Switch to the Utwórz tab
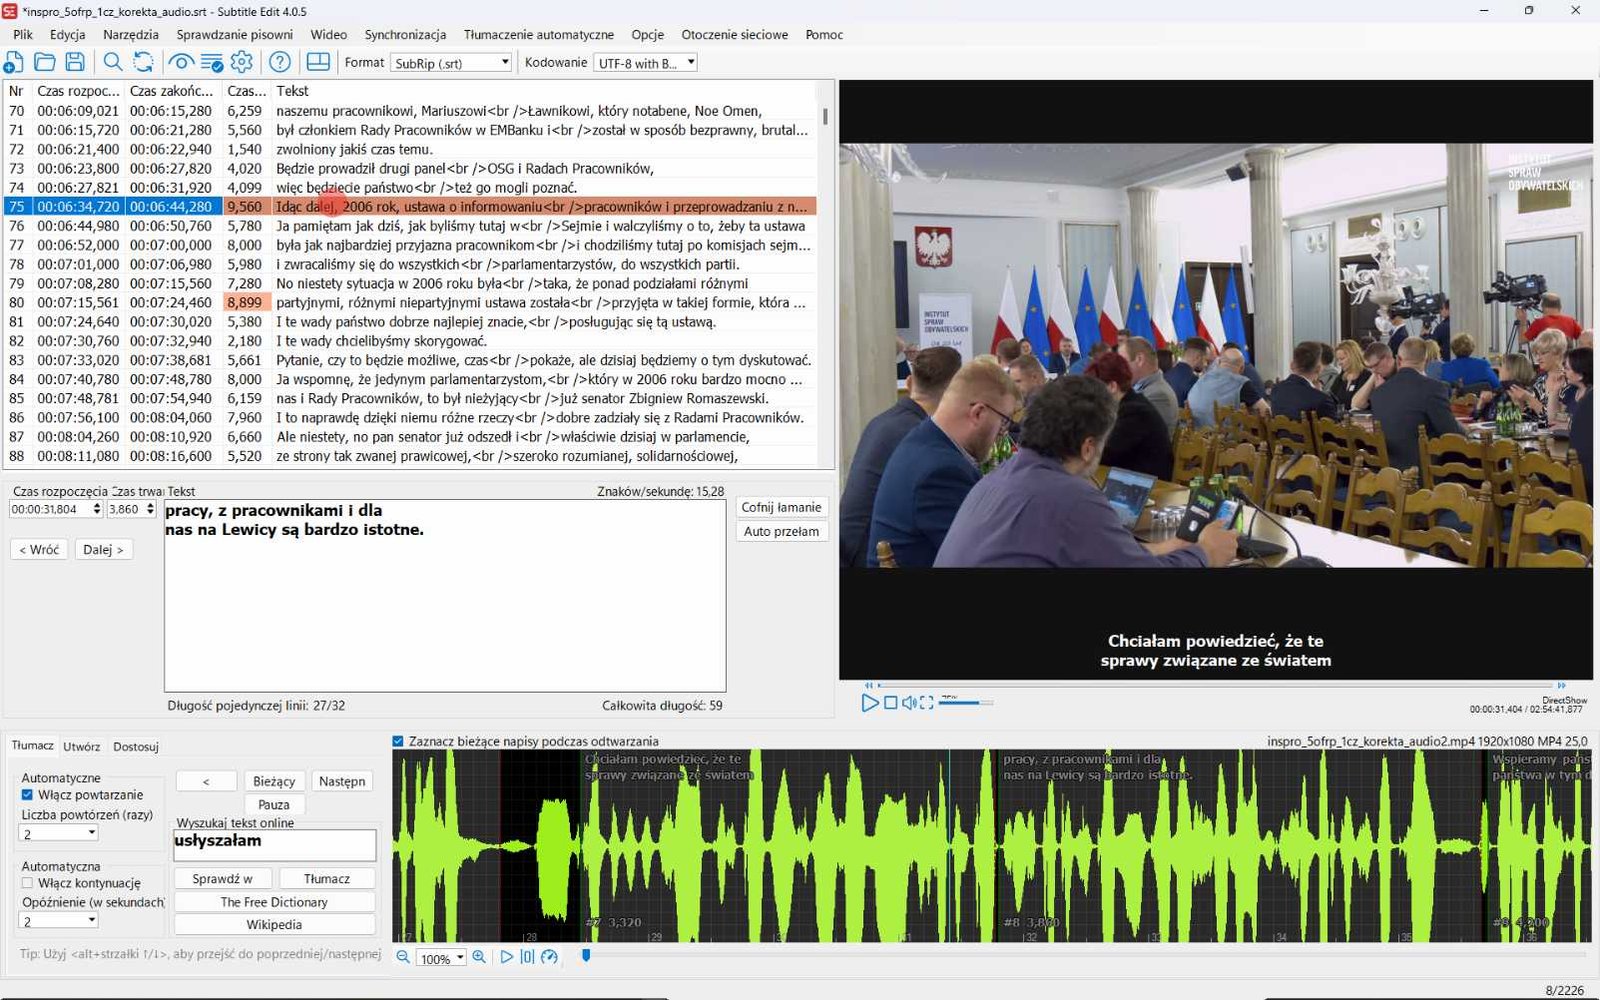The height and width of the screenshot is (1000, 1600). 81,746
